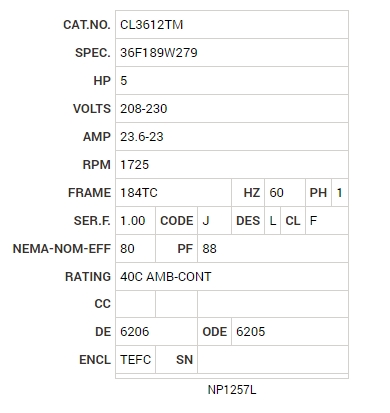Select the NEMA-NOM-EFF value 80
The width and height of the screenshot is (390, 413).
(127, 249)
